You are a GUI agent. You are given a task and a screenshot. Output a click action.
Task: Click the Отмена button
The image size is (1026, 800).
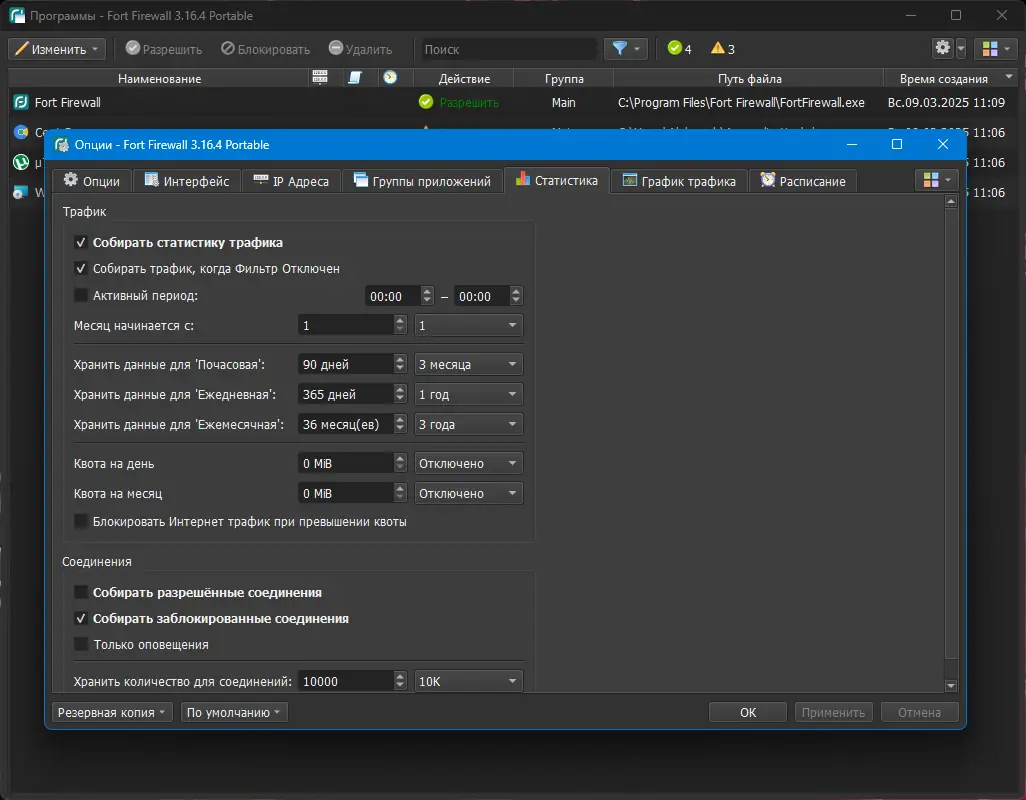pos(919,712)
